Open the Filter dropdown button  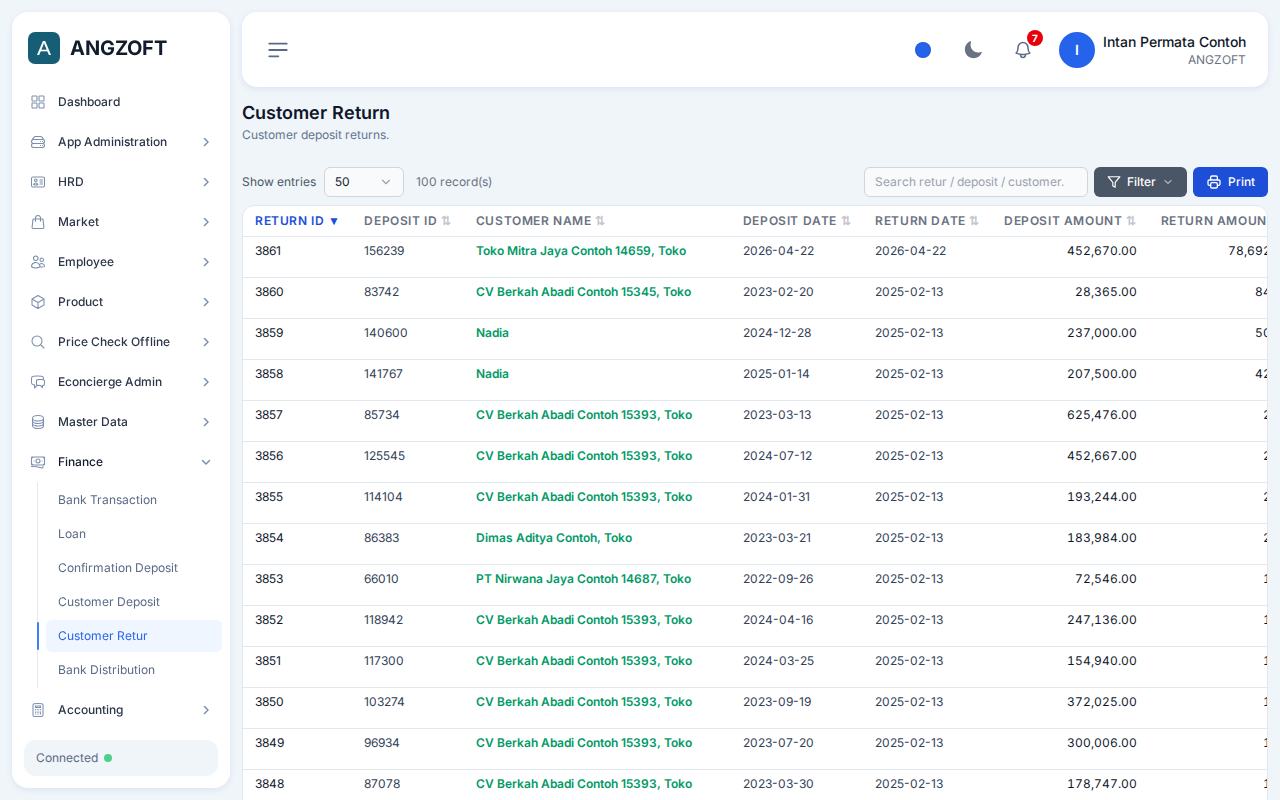[1140, 182]
